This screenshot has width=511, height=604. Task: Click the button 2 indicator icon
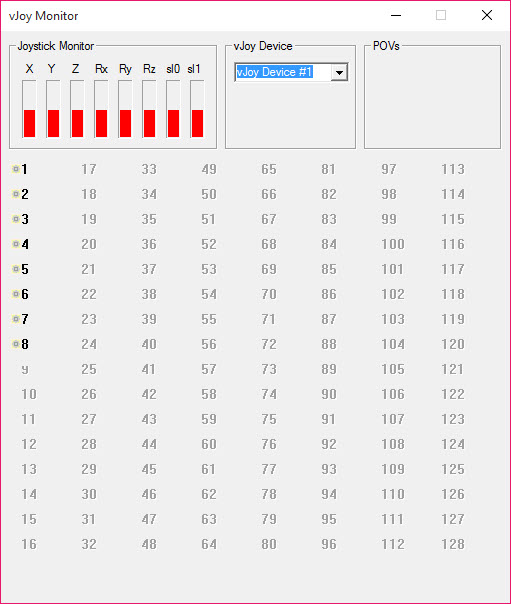pyautogui.click(x=16, y=194)
